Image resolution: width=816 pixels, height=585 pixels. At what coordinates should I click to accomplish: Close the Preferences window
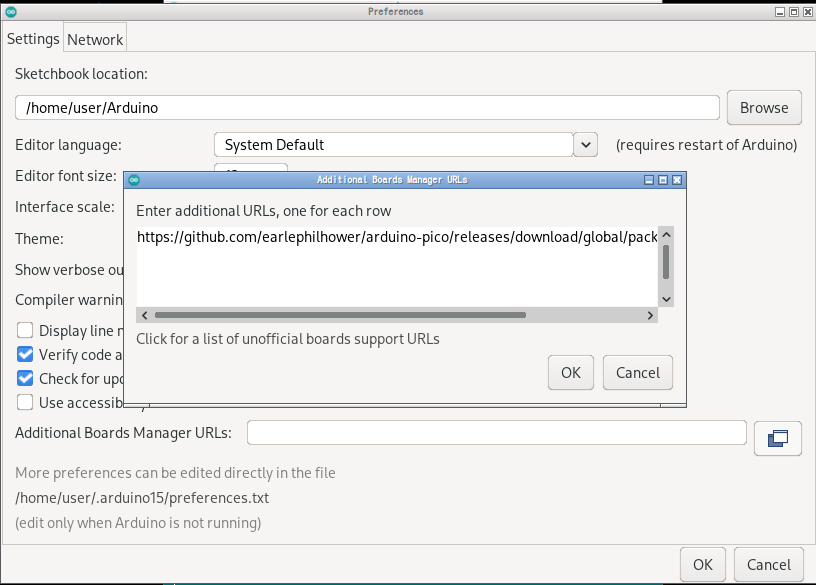tap(807, 12)
